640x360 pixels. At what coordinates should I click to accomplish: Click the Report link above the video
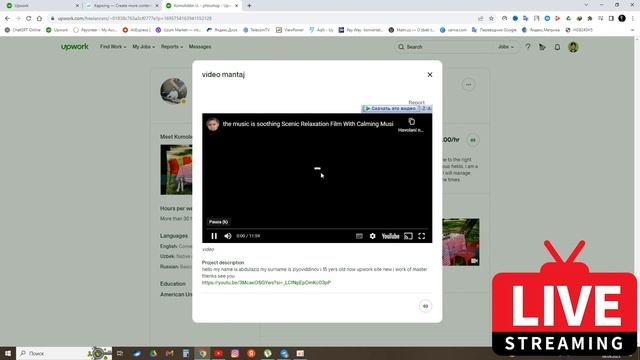pos(416,102)
